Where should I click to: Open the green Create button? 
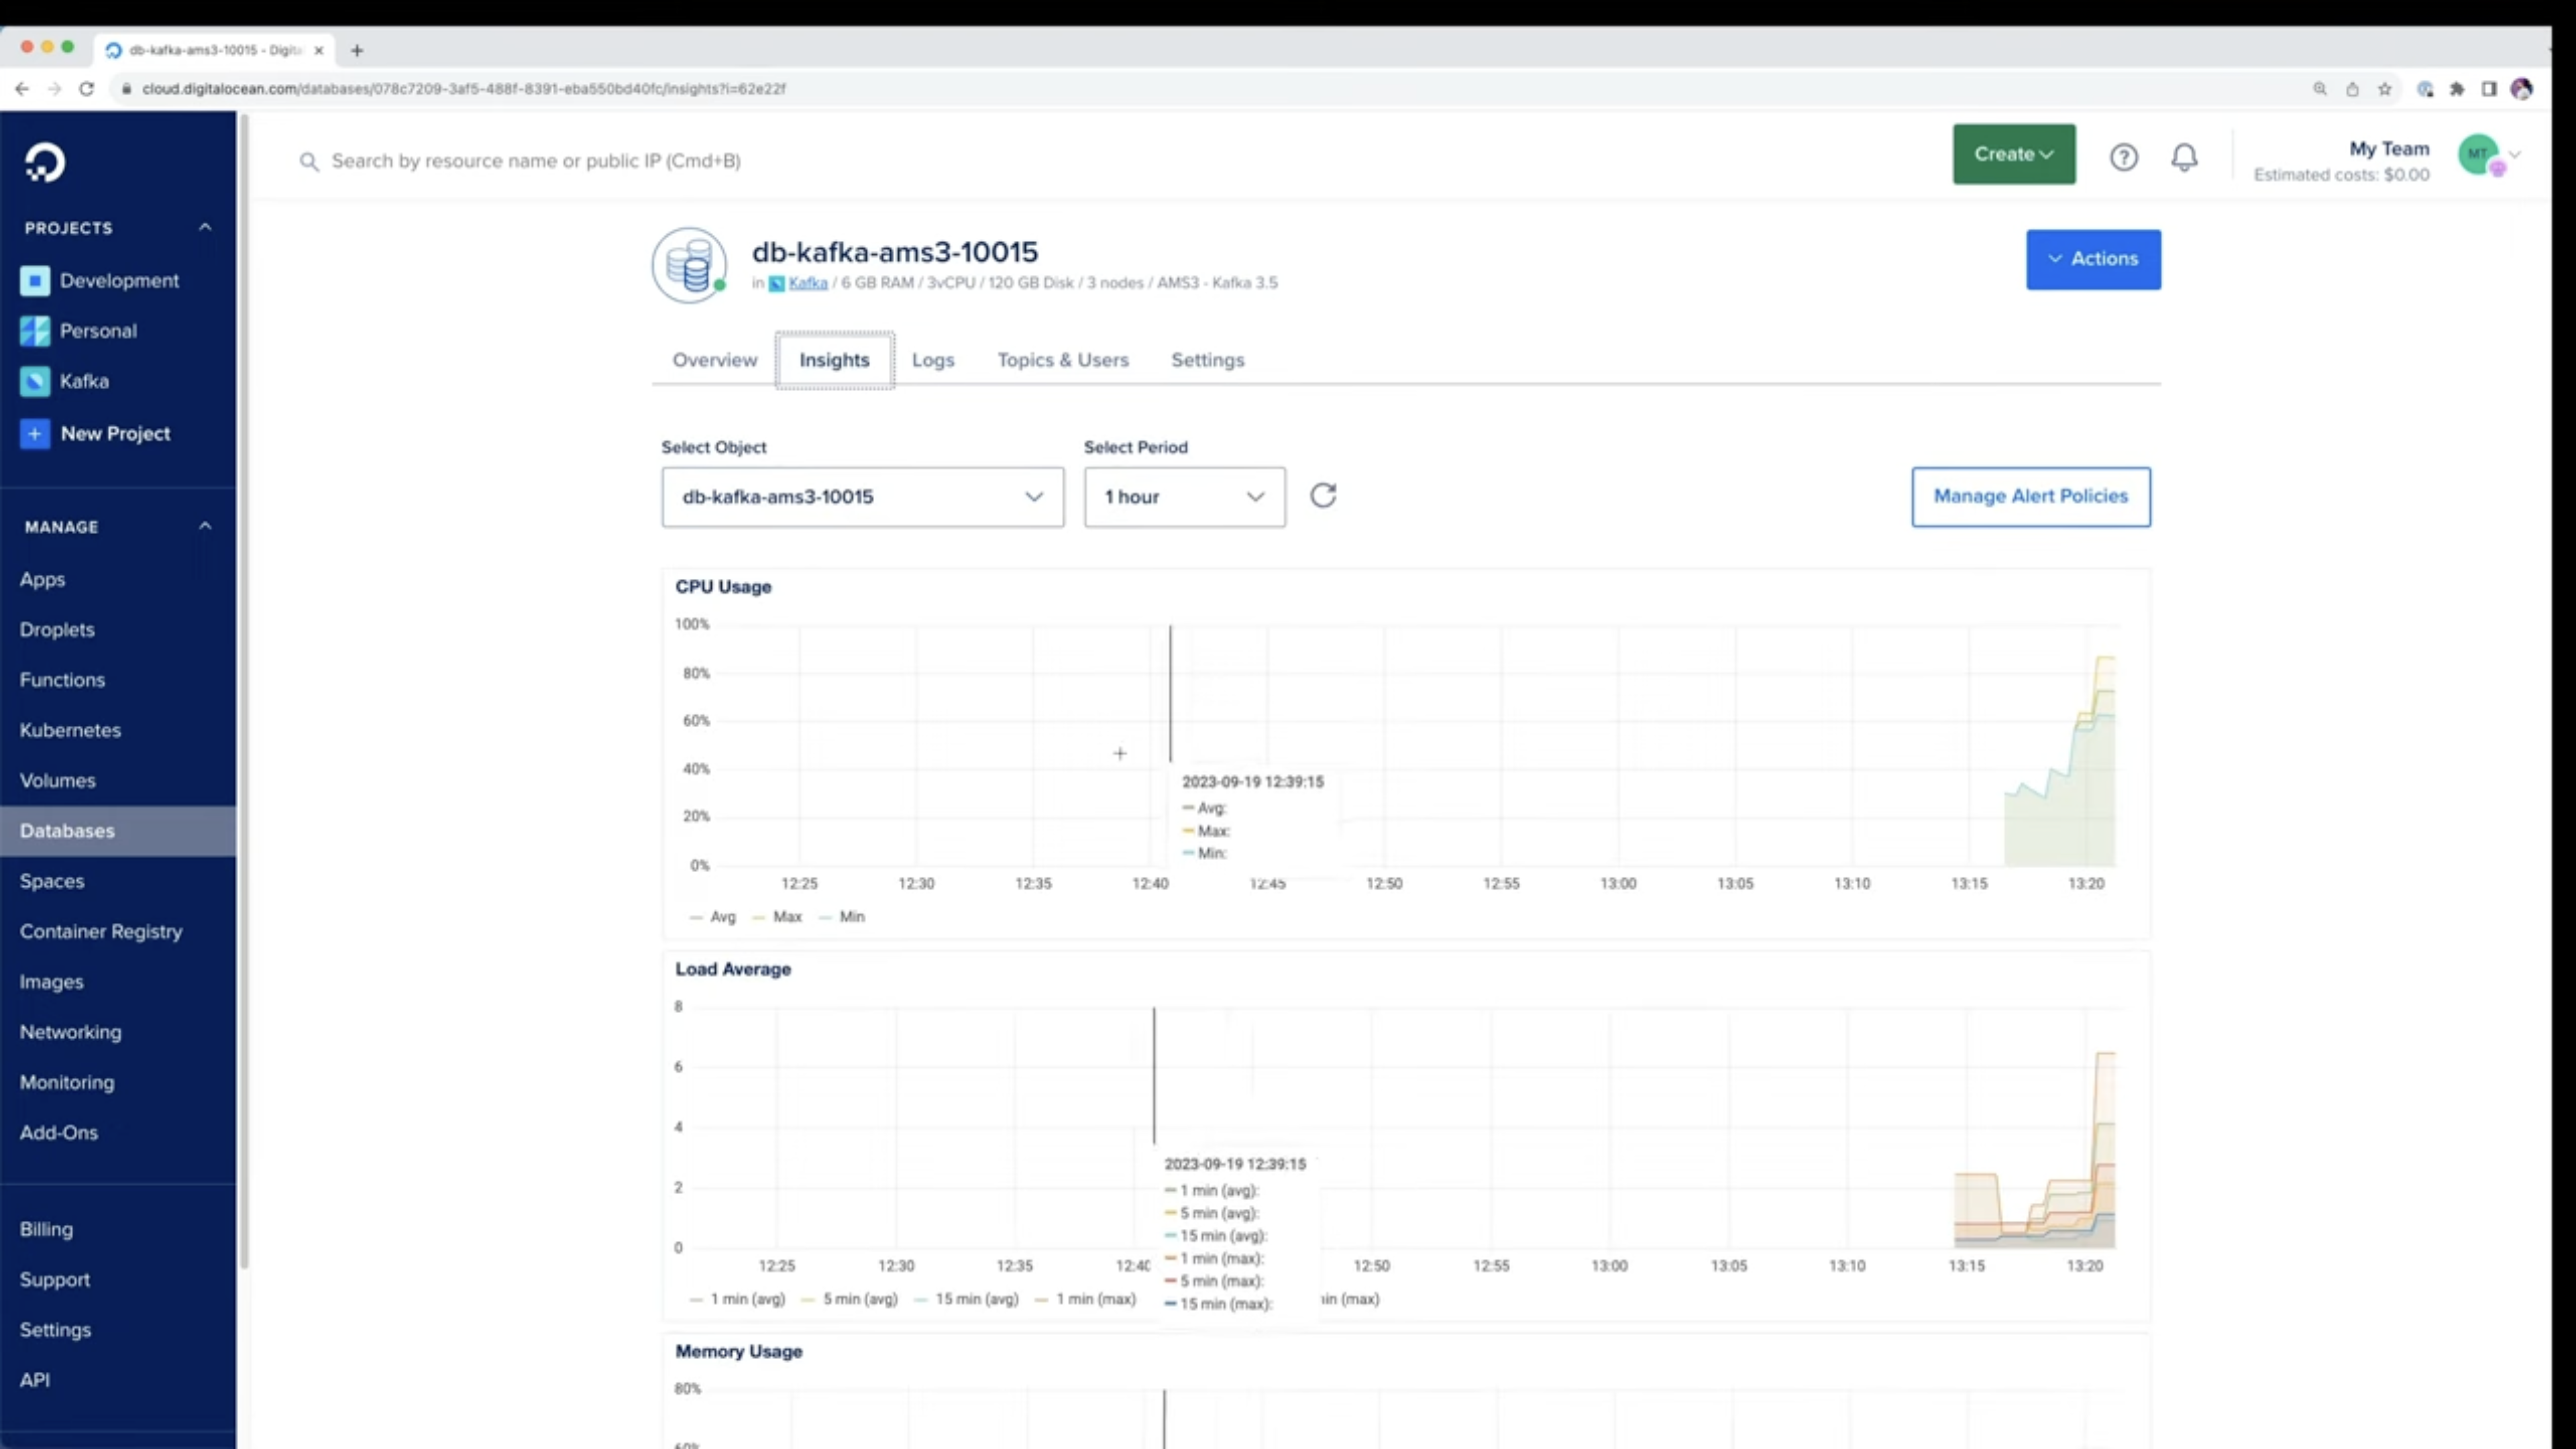2013,154
